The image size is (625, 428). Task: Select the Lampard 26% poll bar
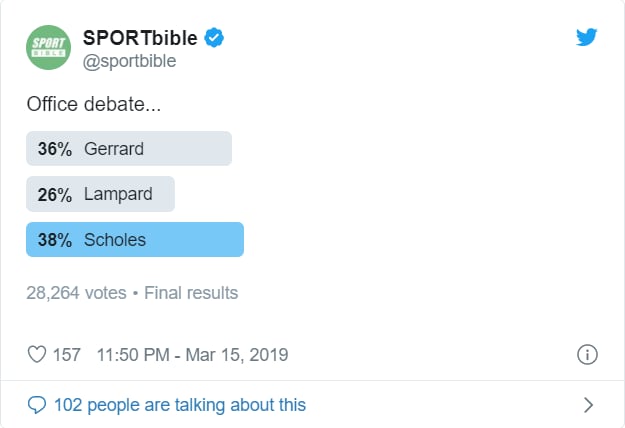point(100,194)
